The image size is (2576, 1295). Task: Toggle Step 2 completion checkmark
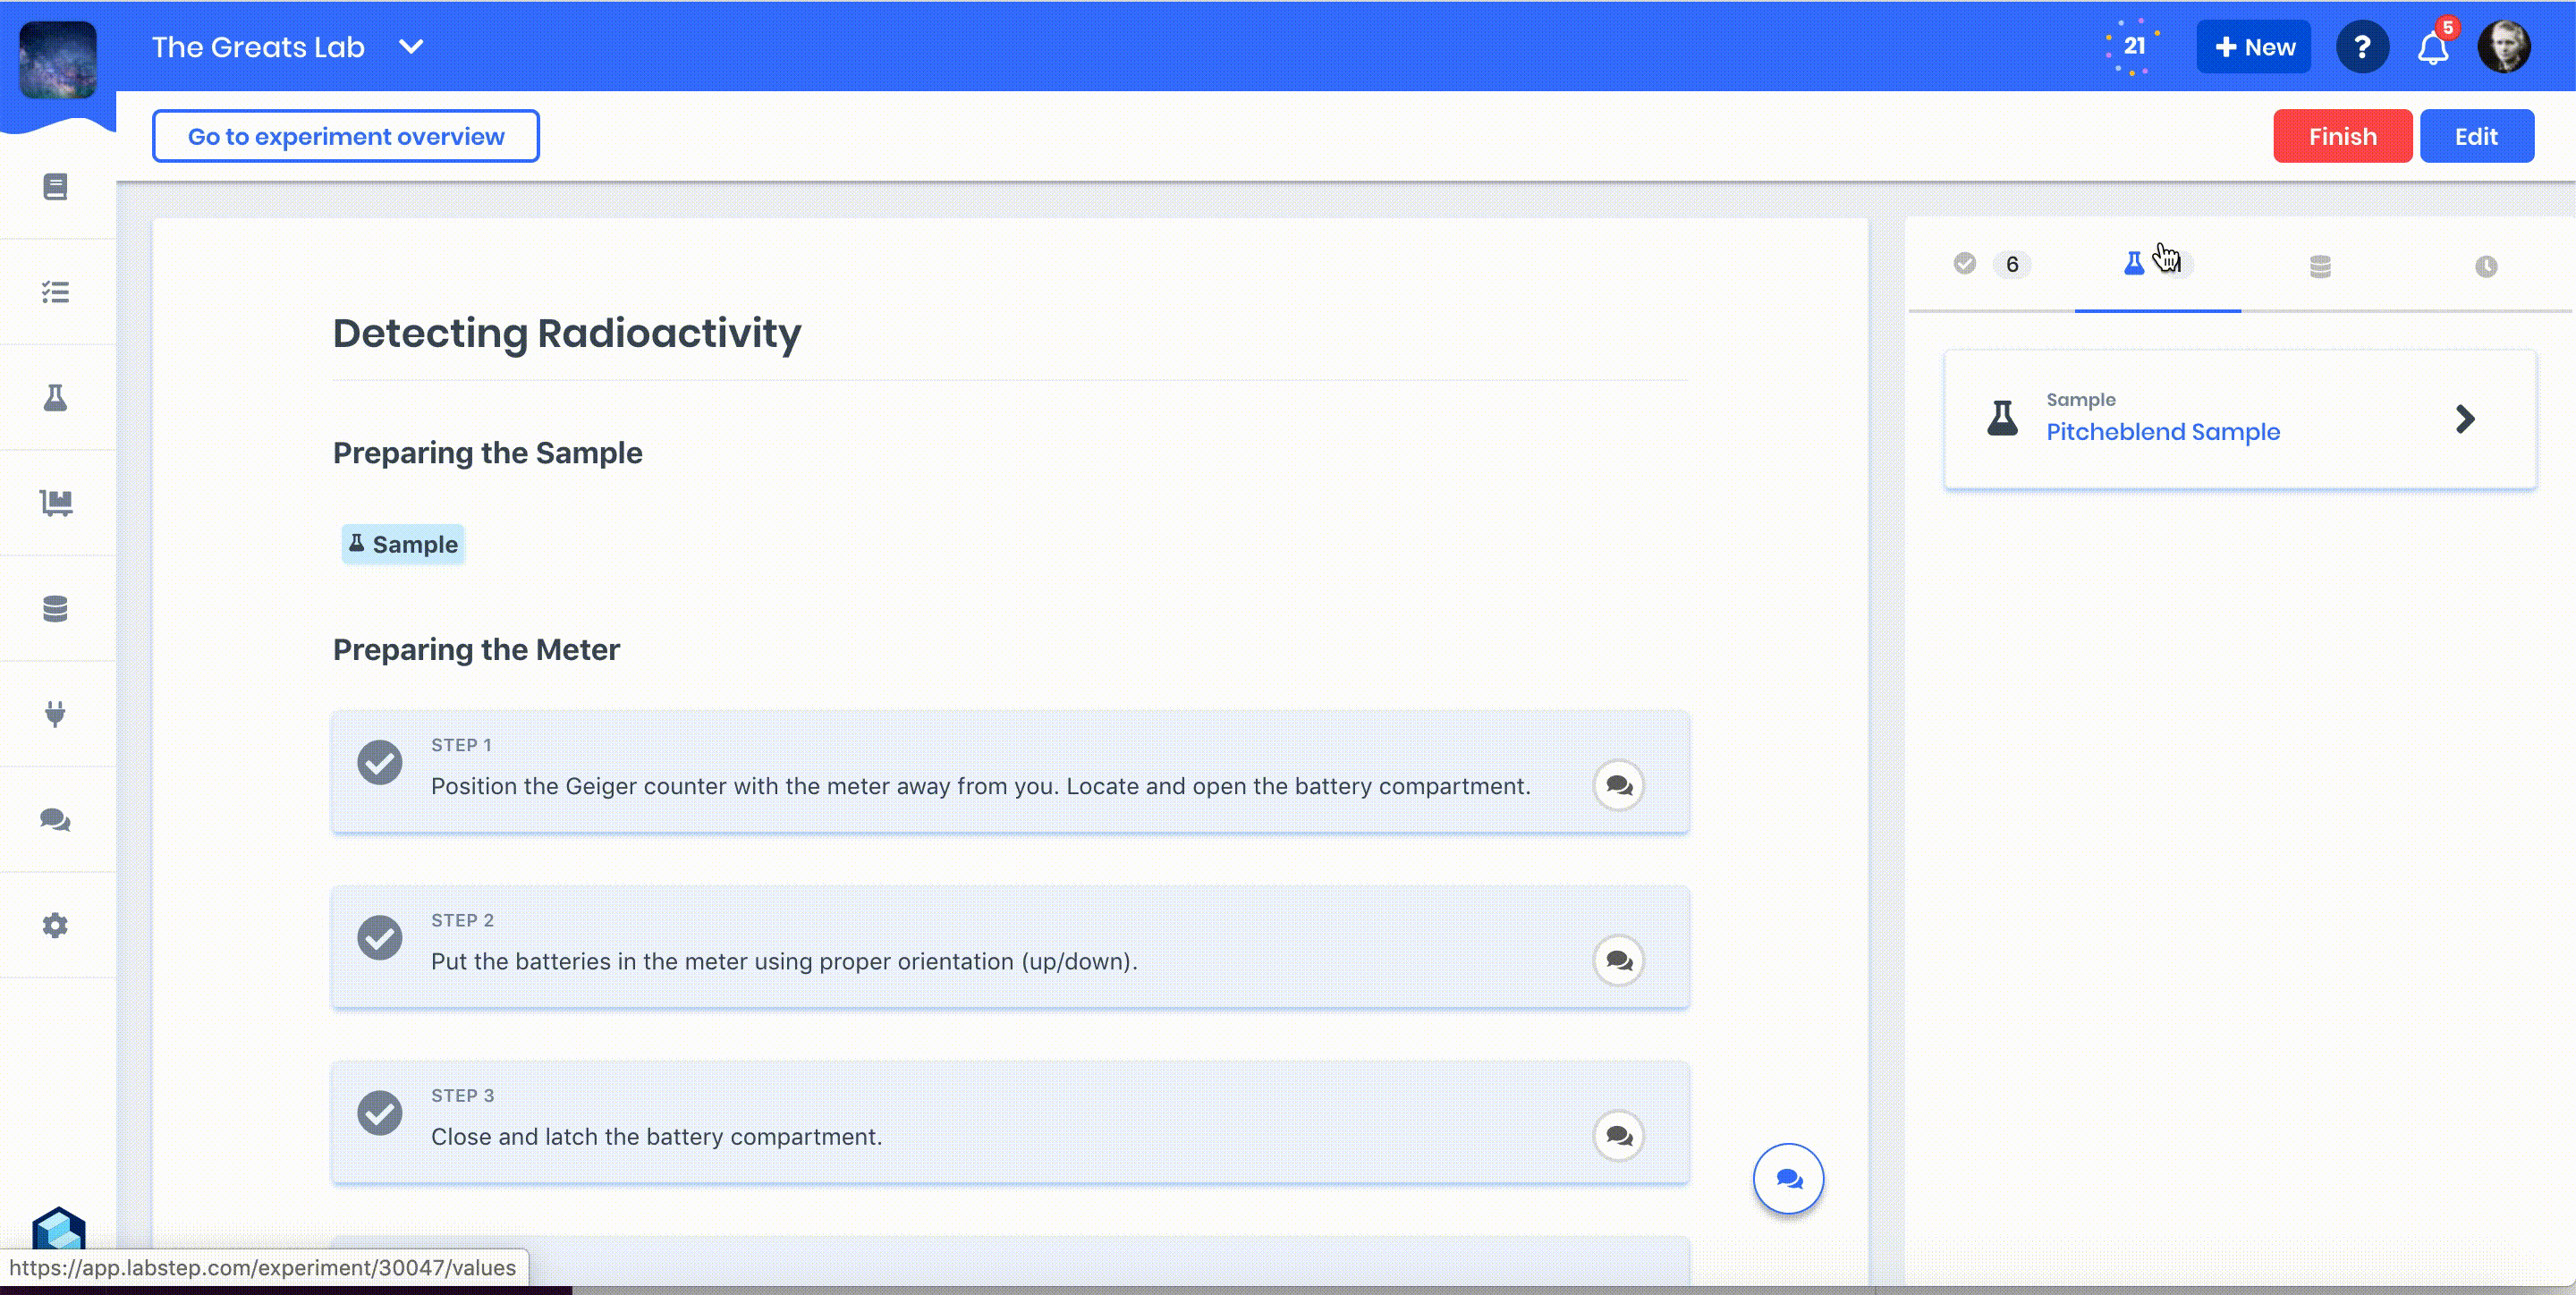tap(380, 938)
